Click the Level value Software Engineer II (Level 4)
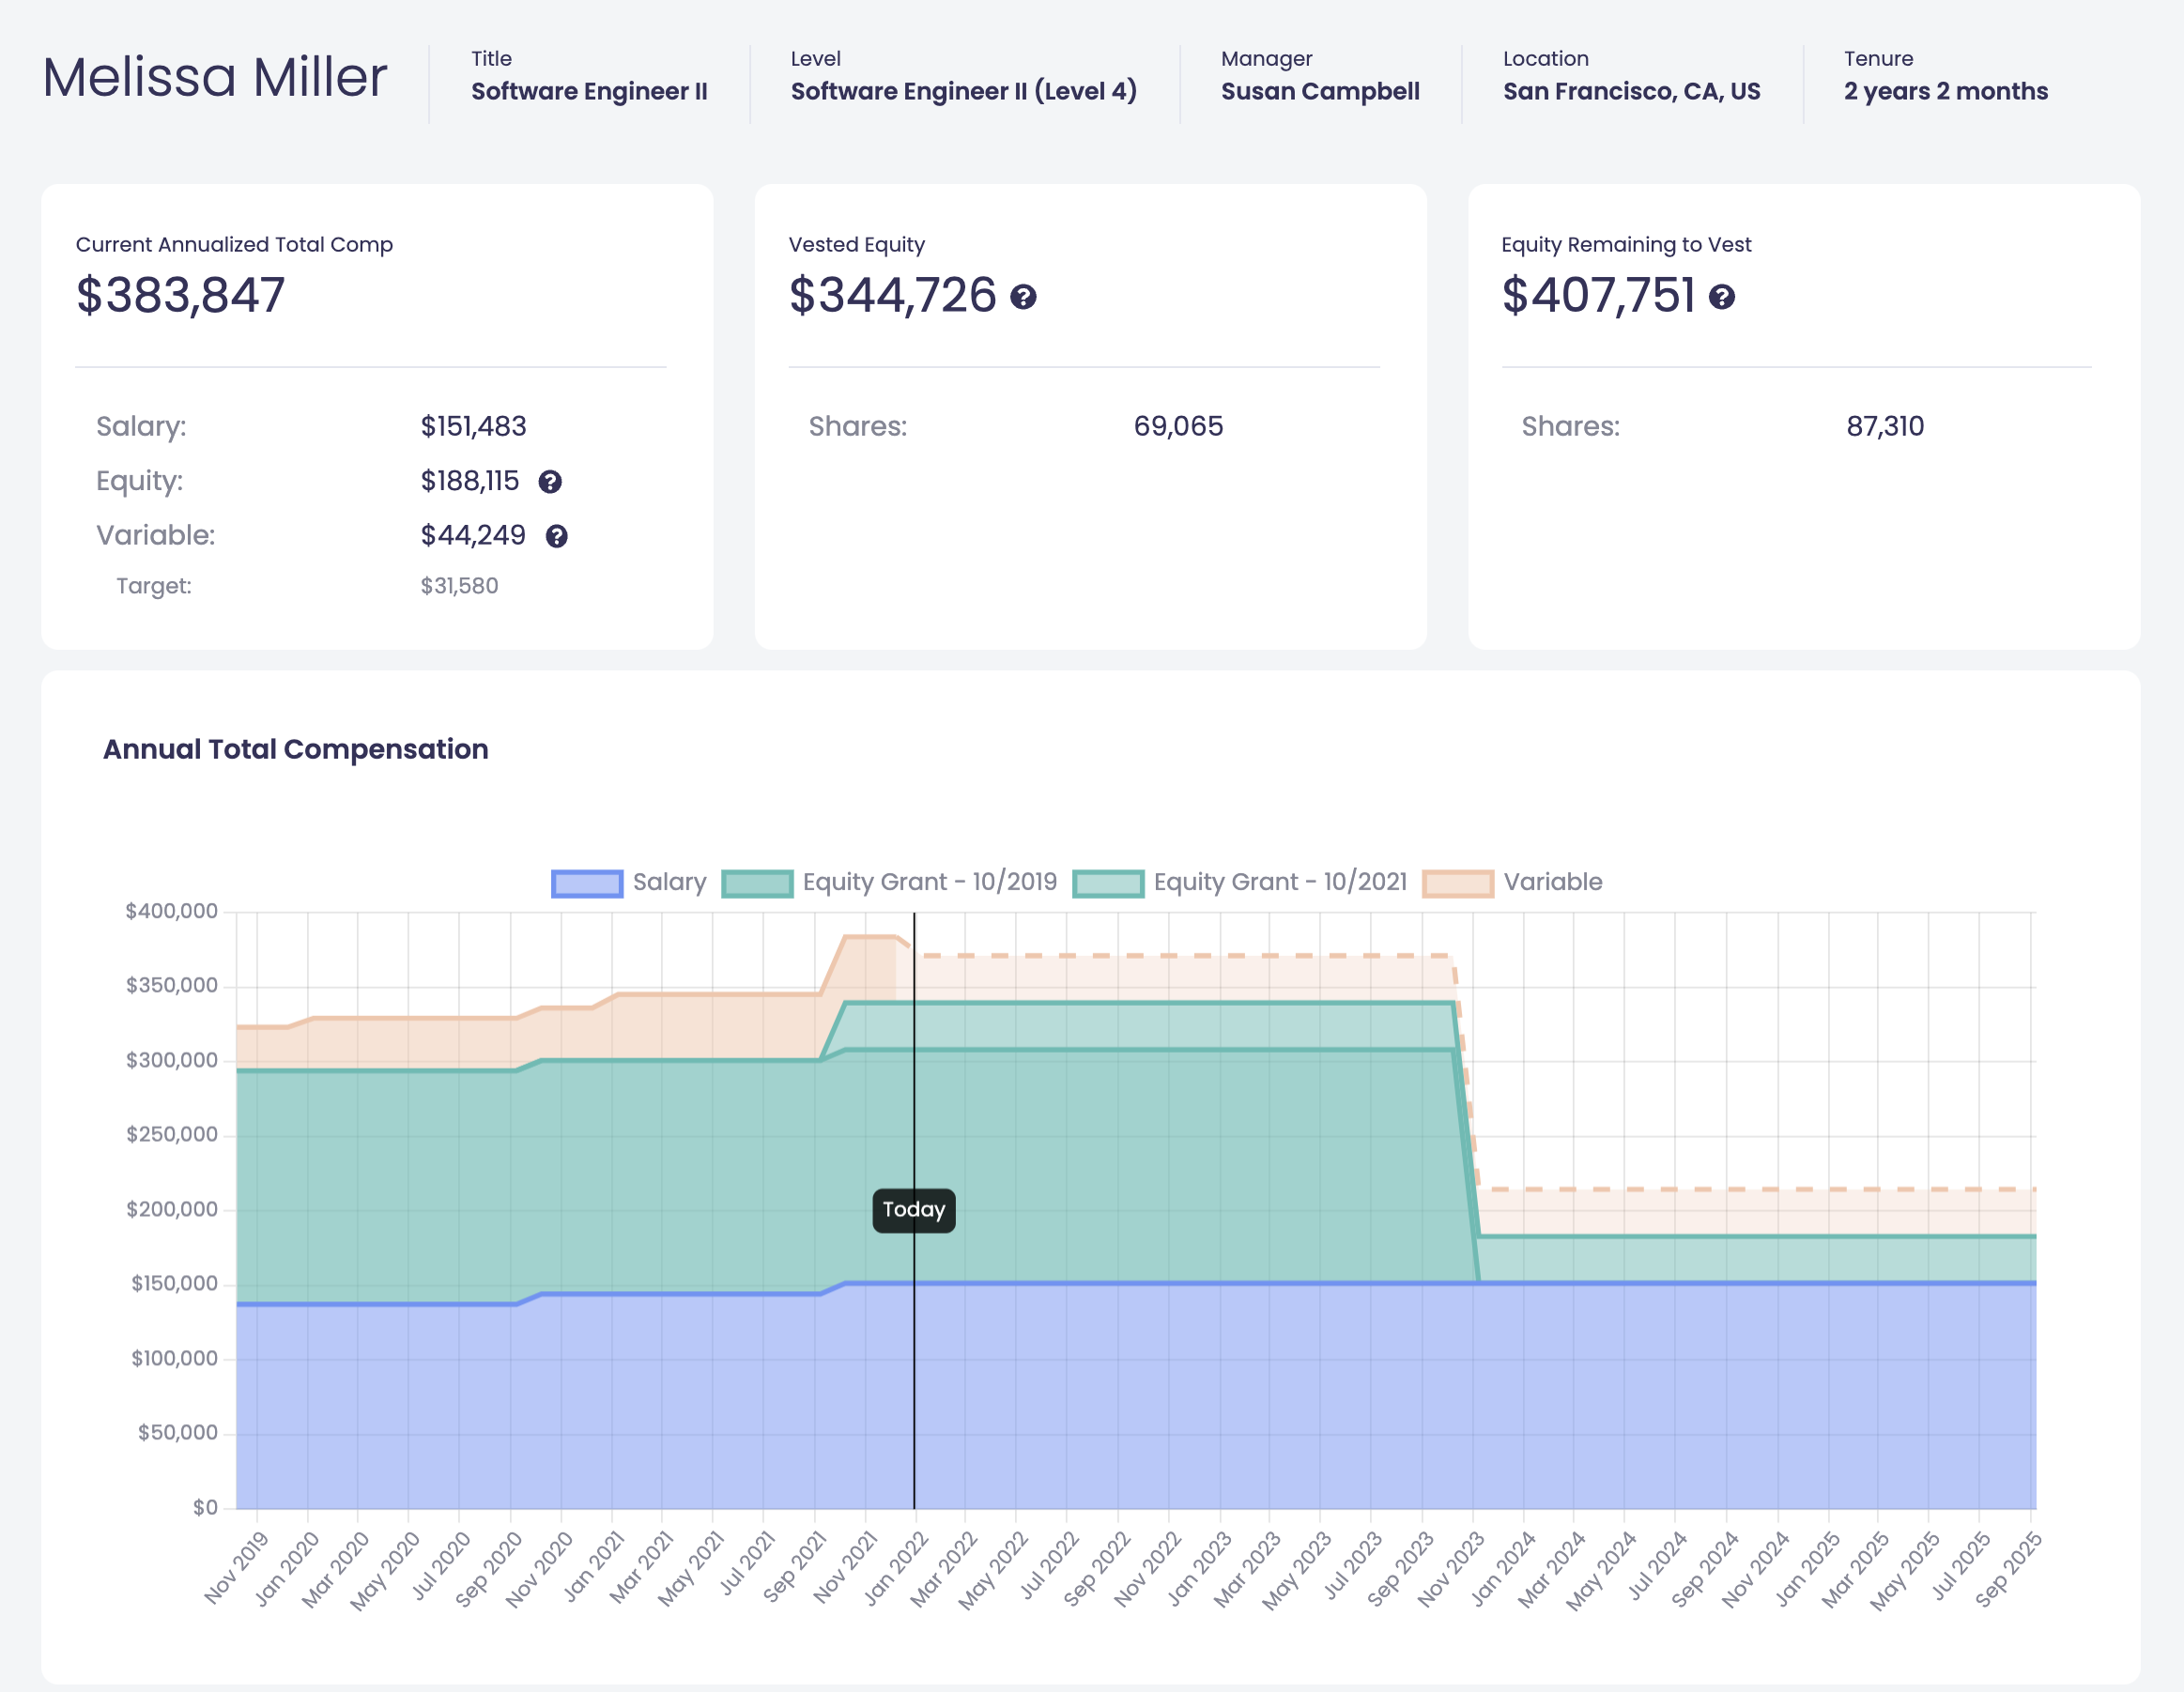The width and height of the screenshot is (2184, 1692). [964, 91]
